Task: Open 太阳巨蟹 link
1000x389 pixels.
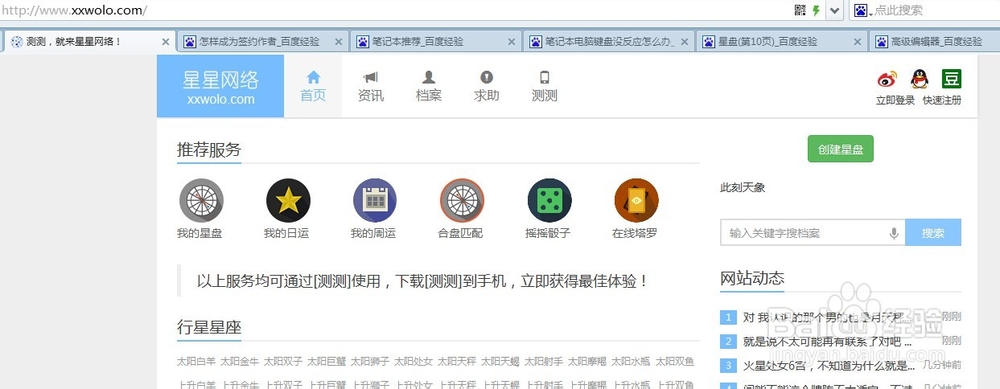Action: [327, 362]
